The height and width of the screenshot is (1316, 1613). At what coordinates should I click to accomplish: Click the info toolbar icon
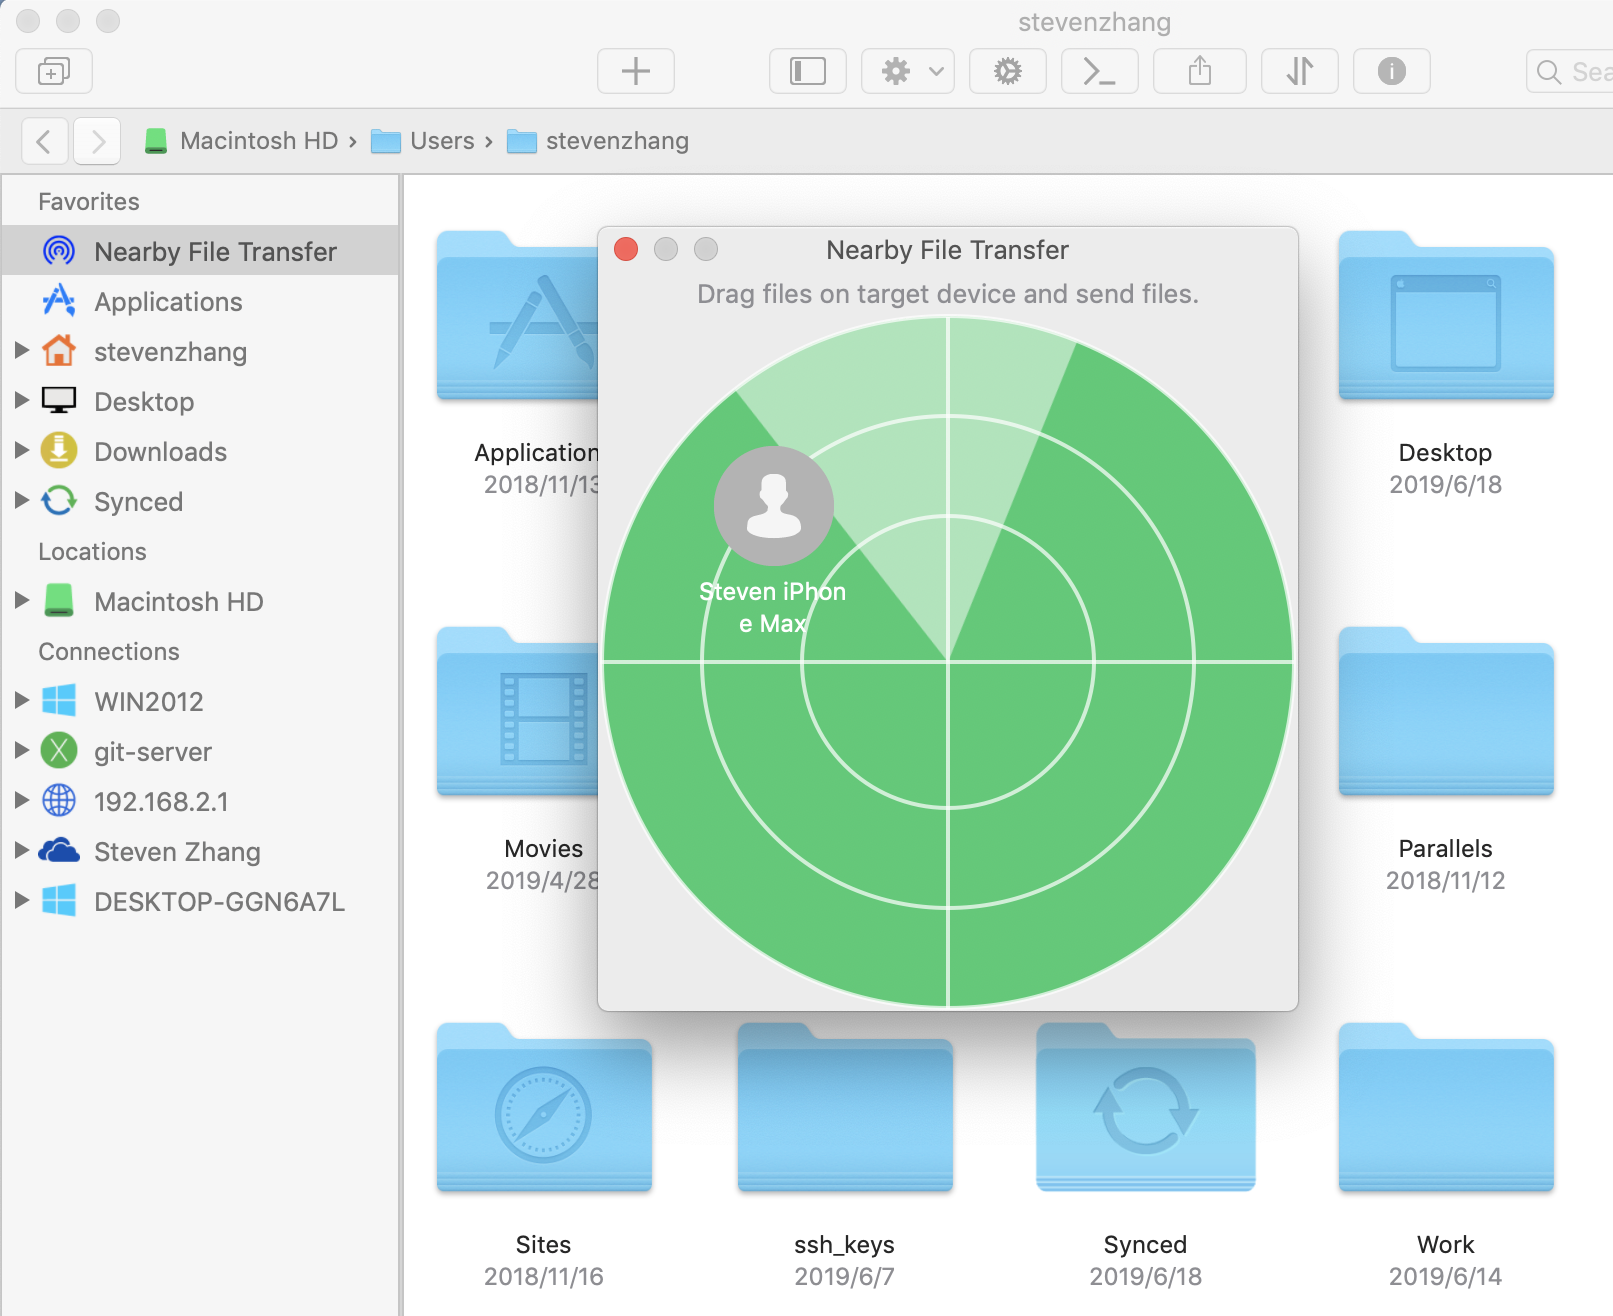click(x=1392, y=71)
